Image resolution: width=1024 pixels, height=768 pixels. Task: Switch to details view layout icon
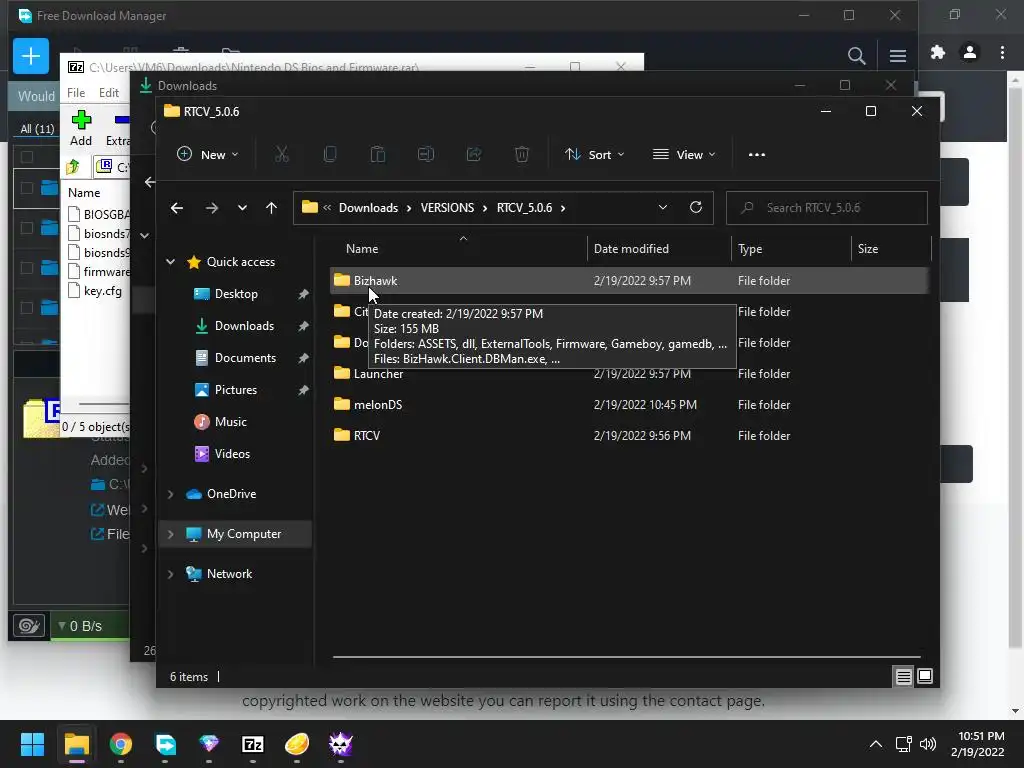903,677
